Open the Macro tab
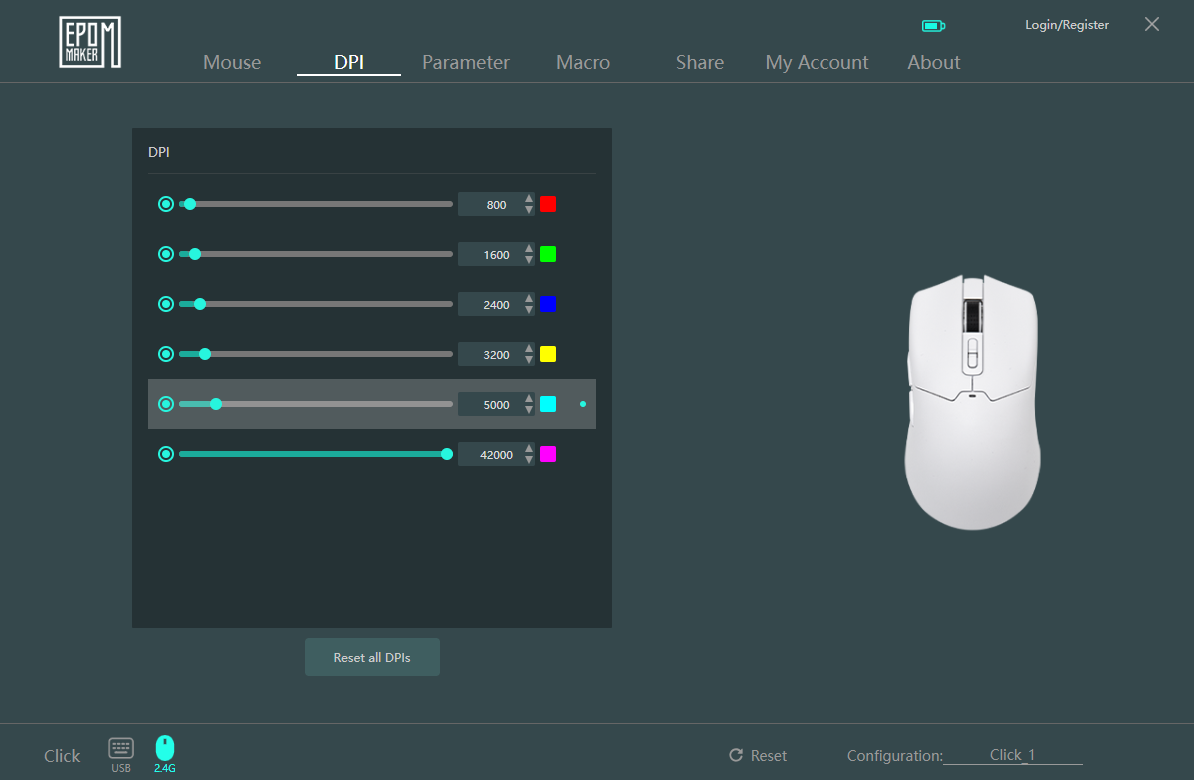The width and height of the screenshot is (1194, 780). [x=582, y=62]
